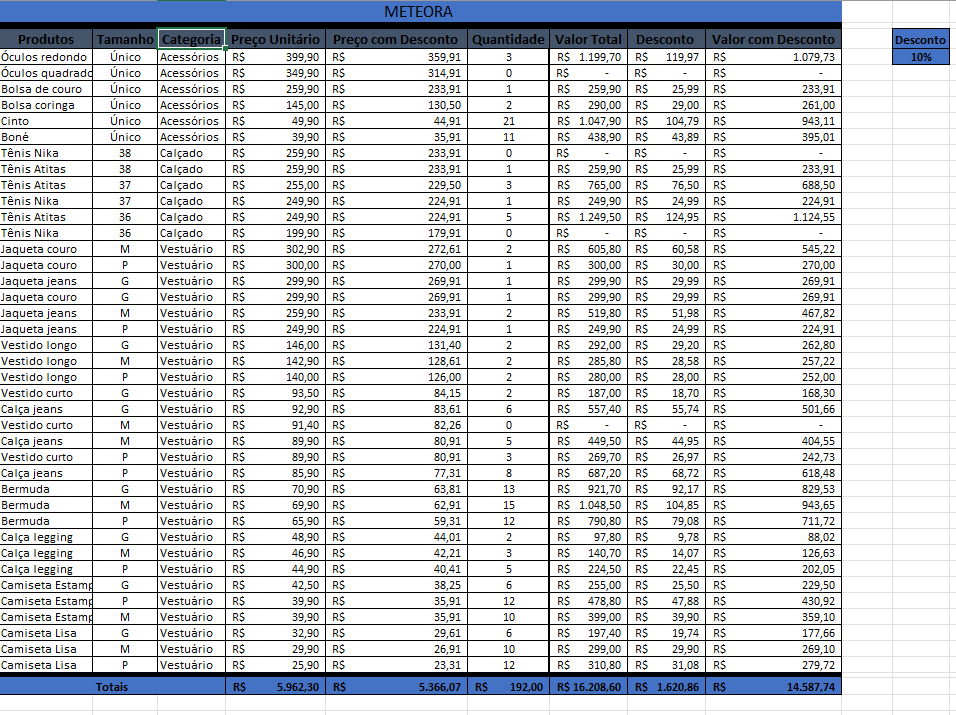Select final value 359,10 cell
The image size is (956, 715).
pyautogui.click(x=774, y=617)
